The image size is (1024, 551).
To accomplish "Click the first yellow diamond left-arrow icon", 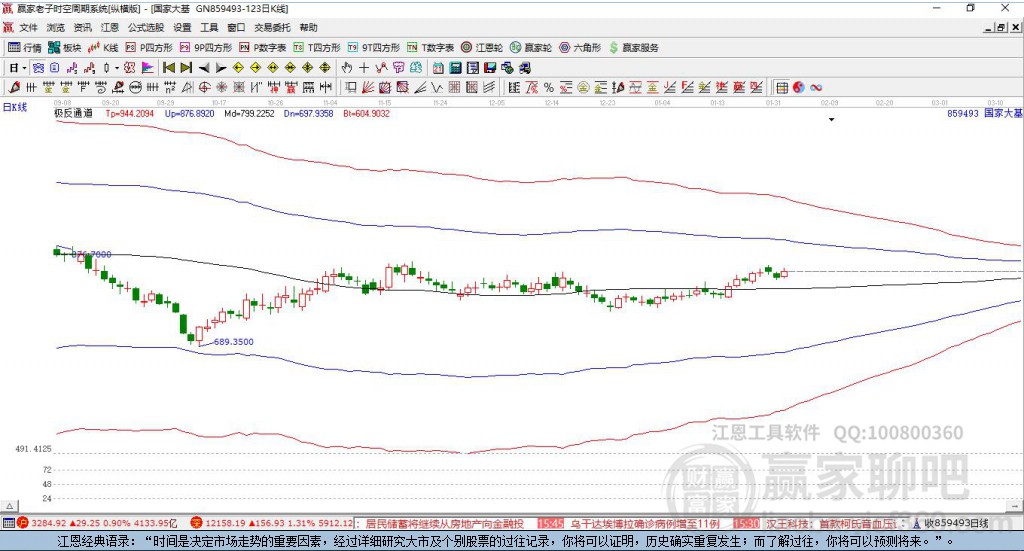I will tap(238, 68).
